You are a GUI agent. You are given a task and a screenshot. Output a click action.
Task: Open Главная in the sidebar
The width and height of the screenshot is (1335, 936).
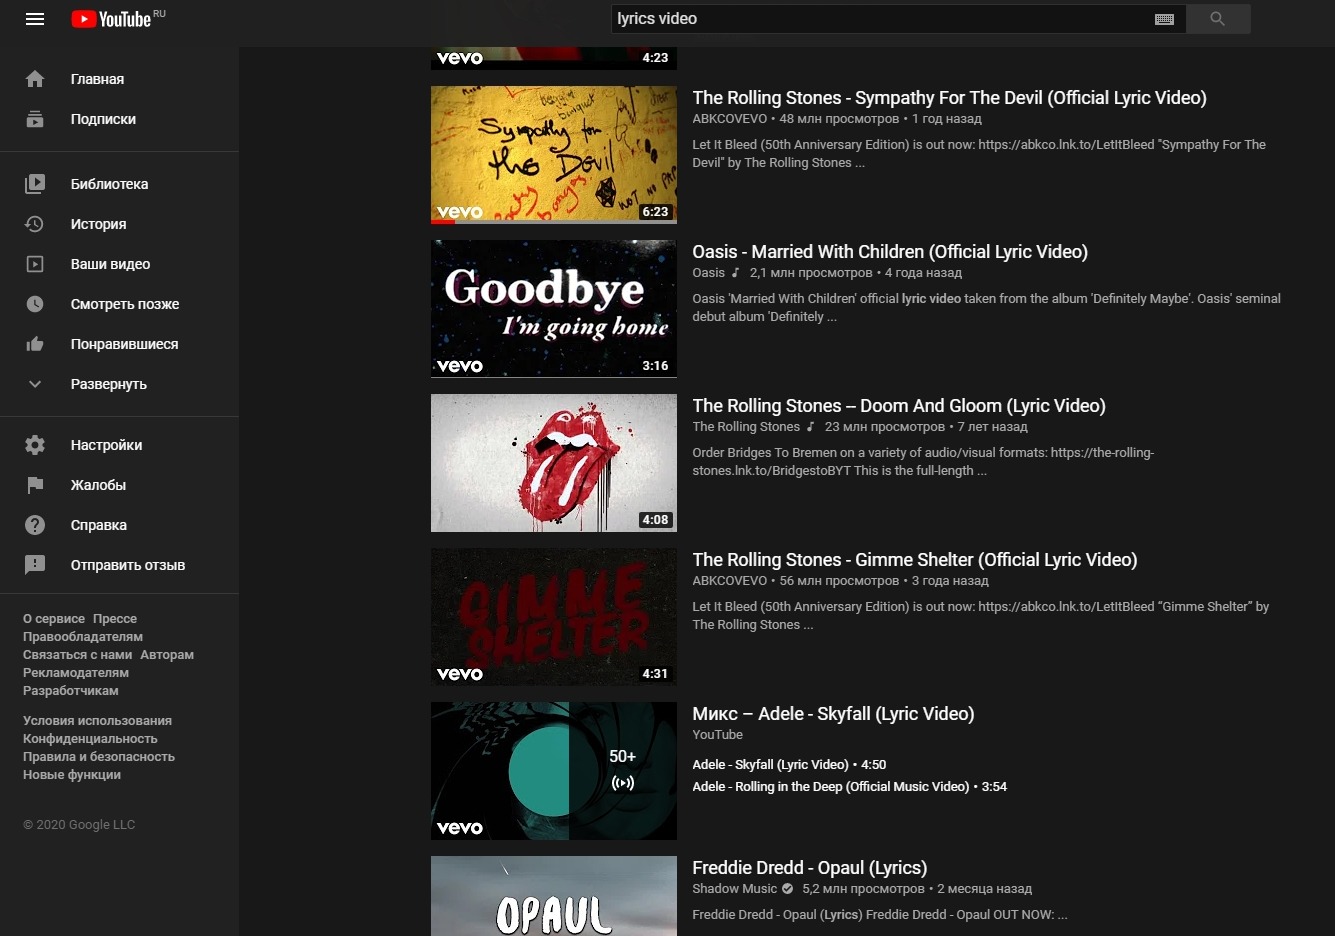[x=120, y=79]
